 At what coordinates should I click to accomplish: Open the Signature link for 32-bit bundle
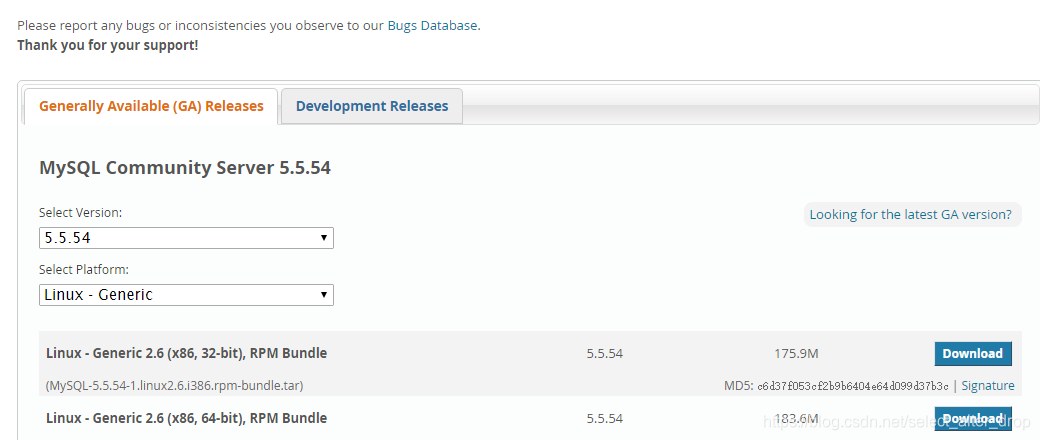coord(988,386)
